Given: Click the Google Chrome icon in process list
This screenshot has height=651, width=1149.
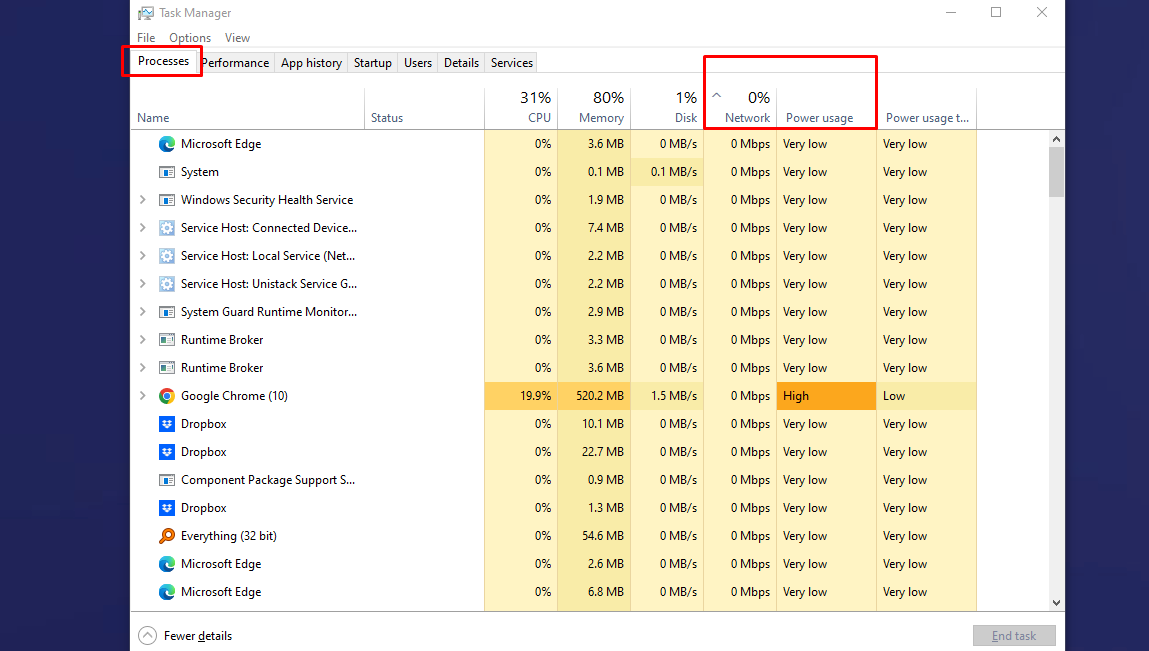Looking at the screenshot, I should [x=166, y=395].
